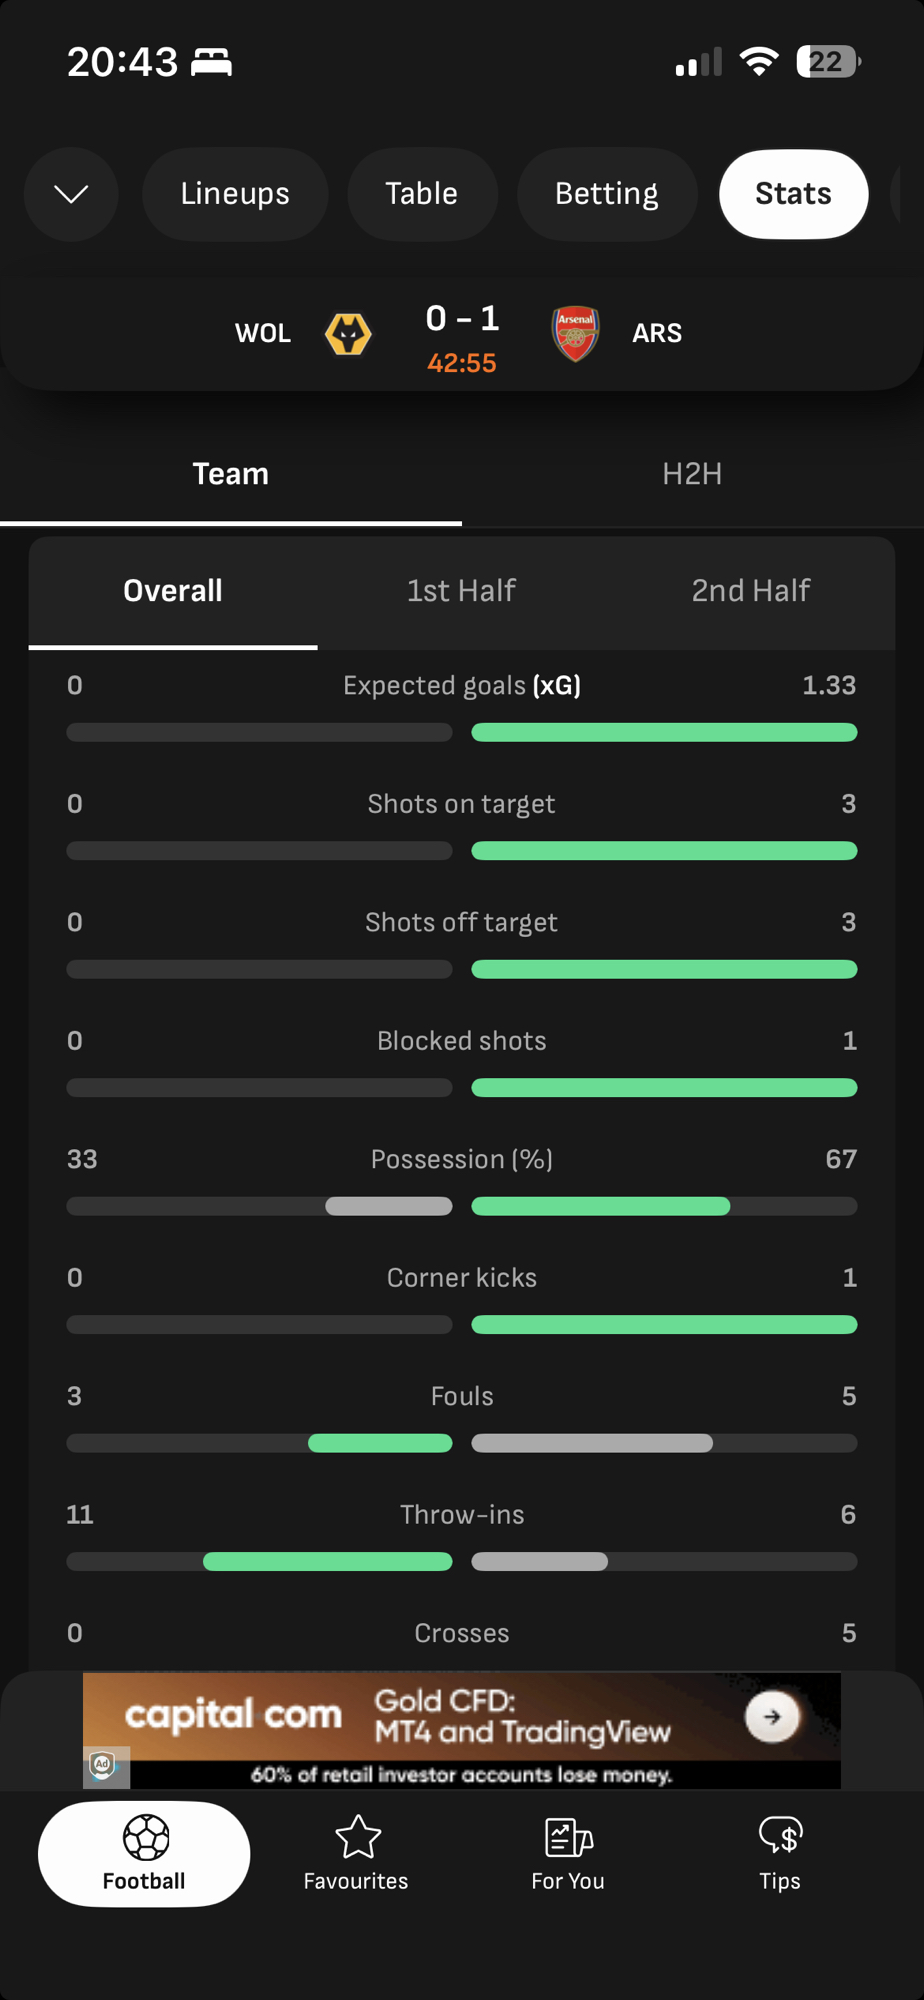Tap the Possession percentage bar

pyautogui.click(x=462, y=1206)
